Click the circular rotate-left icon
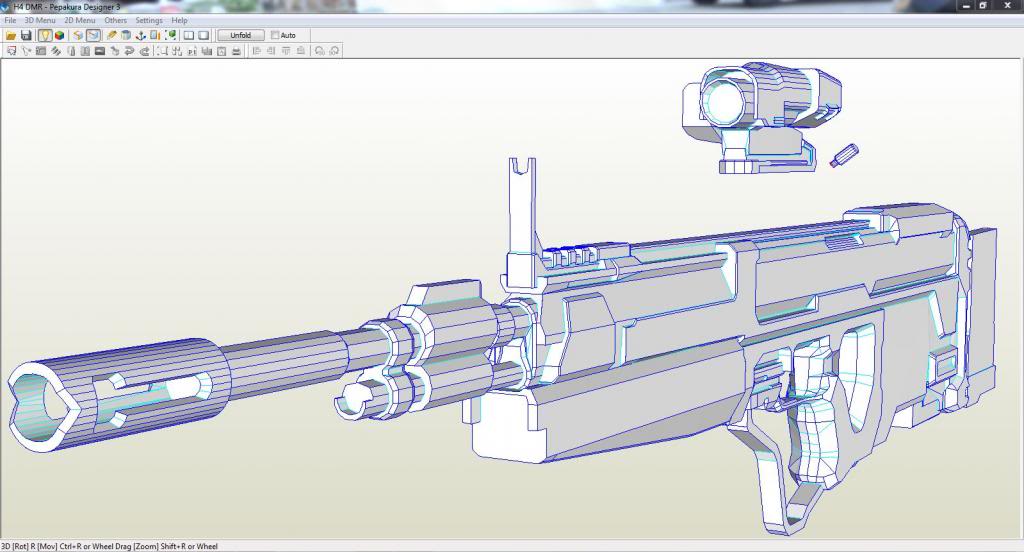This screenshot has height=552, width=1024. tap(319, 51)
